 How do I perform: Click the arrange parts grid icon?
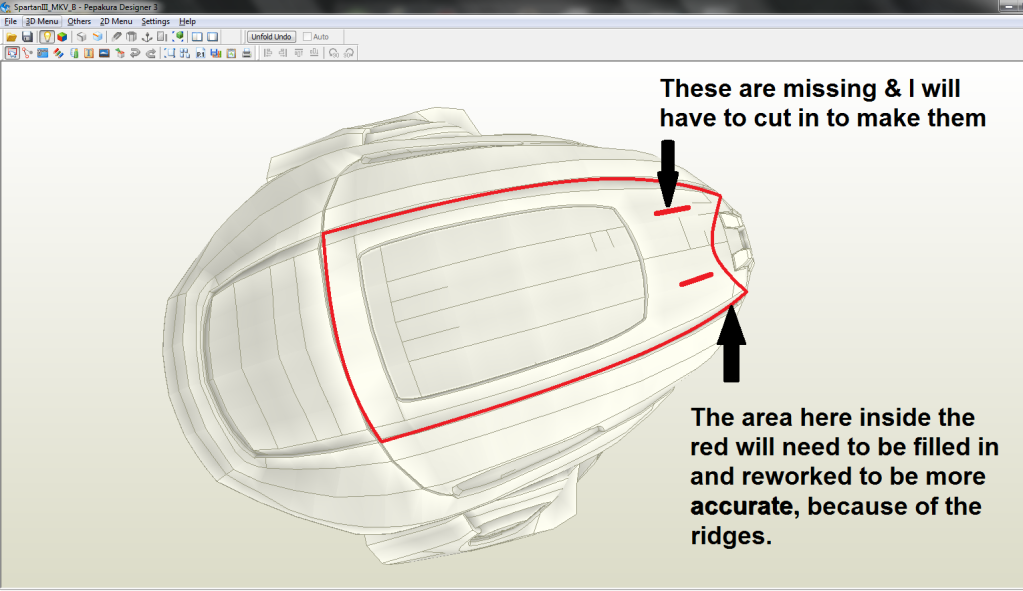(x=185, y=53)
